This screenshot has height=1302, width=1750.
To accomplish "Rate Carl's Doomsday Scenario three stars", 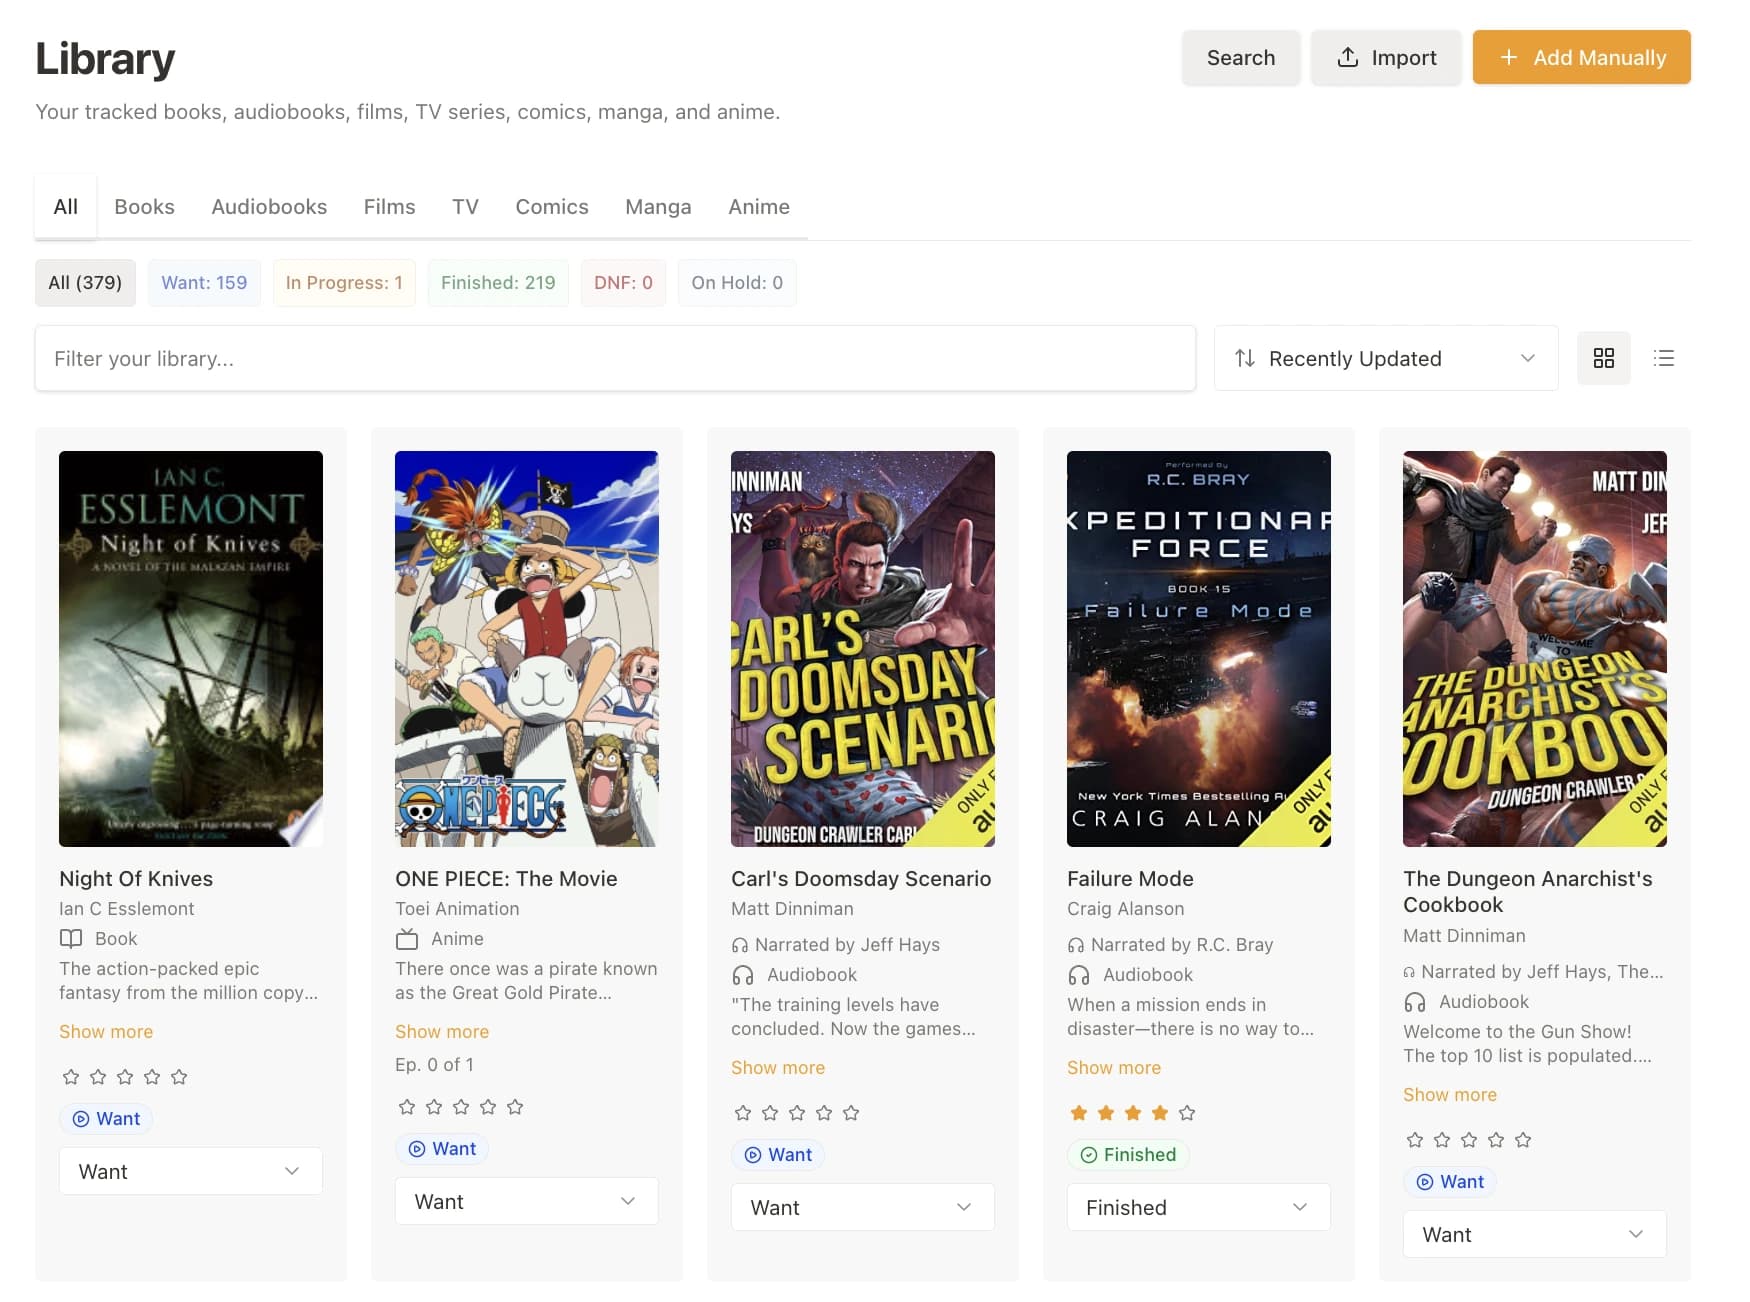I will pos(797,1111).
